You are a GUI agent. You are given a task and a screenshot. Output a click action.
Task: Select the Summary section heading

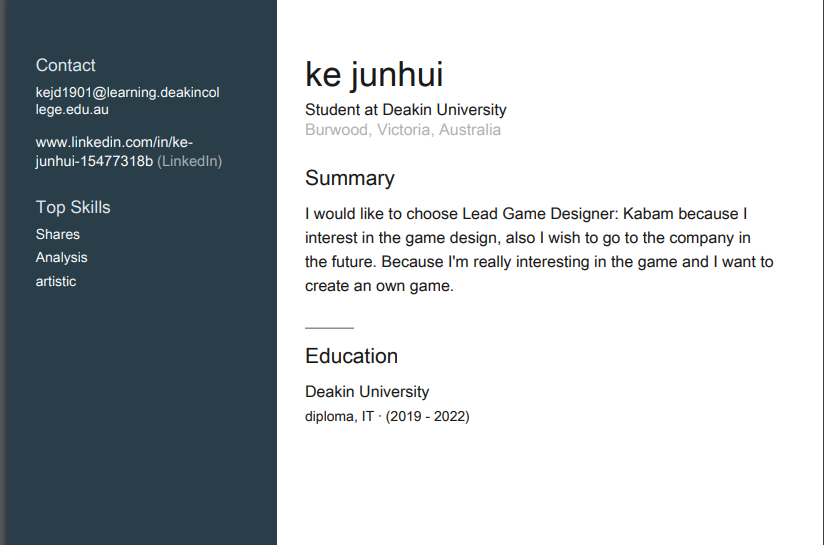pos(350,178)
